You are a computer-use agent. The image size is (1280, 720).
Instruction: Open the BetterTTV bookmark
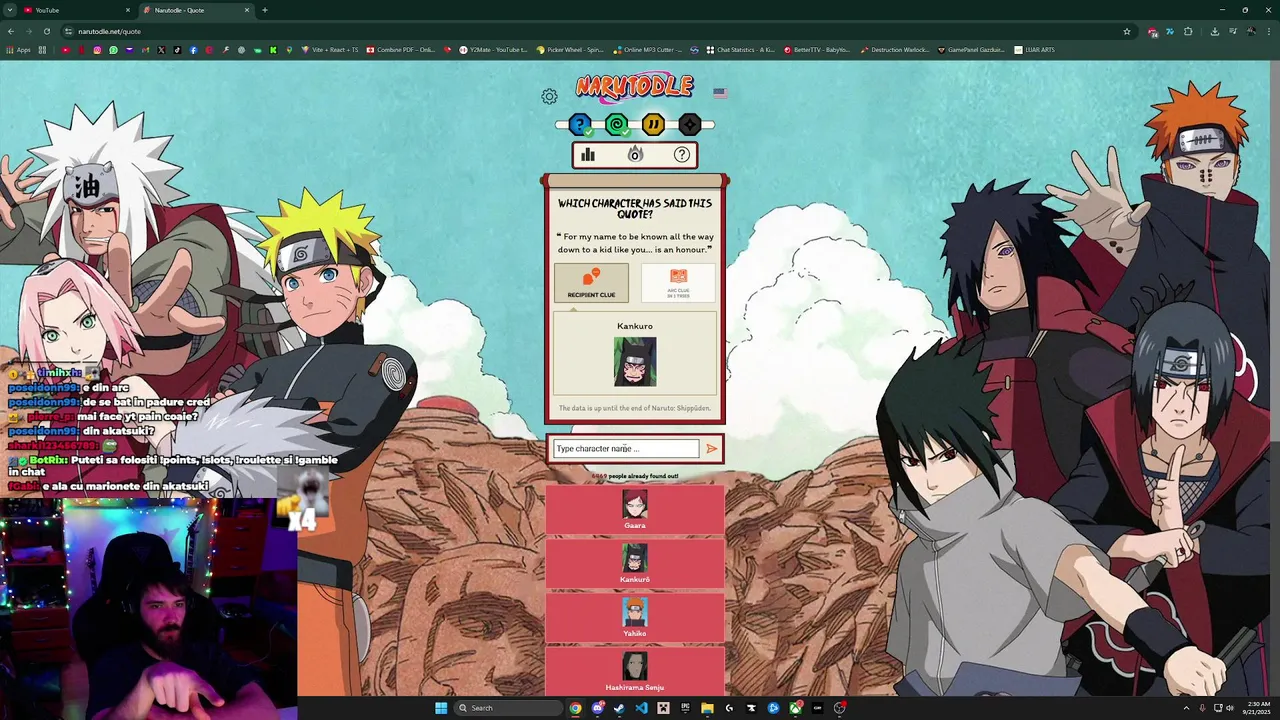point(817,49)
